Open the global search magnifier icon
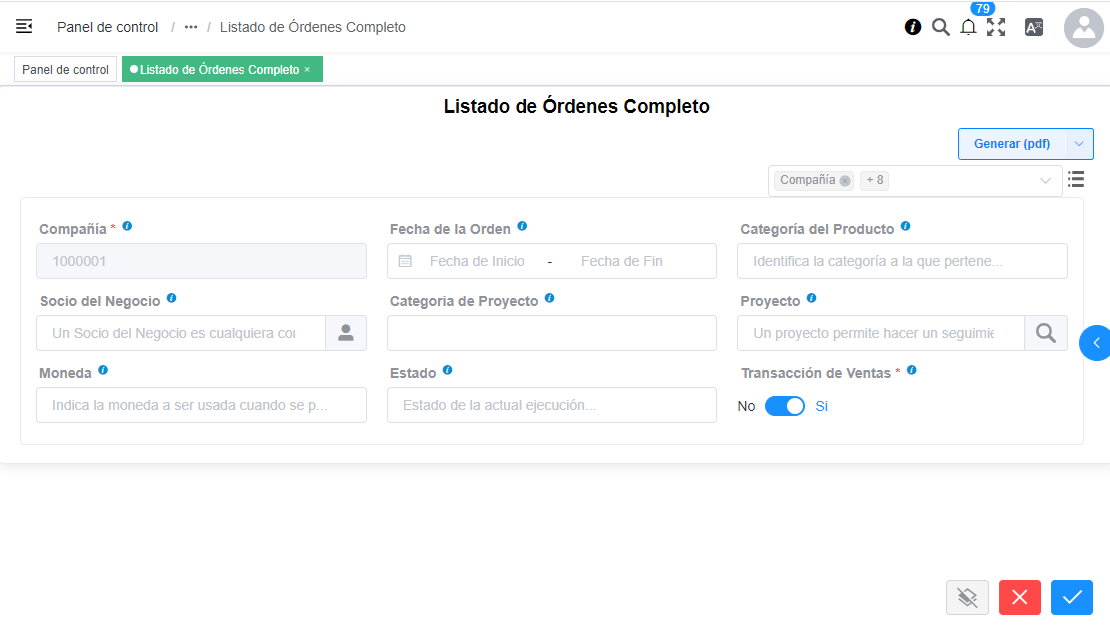1110x630 pixels. click(x=940, y=27)
